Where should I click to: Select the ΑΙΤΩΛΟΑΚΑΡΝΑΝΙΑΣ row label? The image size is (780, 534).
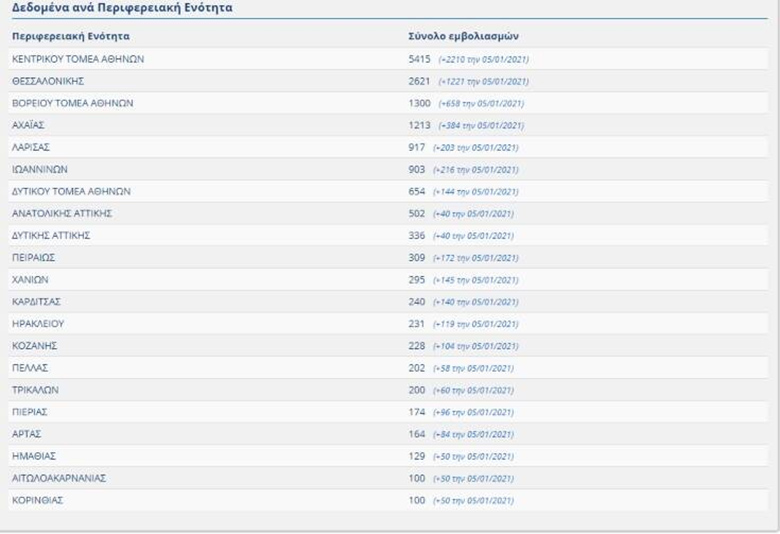(x=59, y=478)
